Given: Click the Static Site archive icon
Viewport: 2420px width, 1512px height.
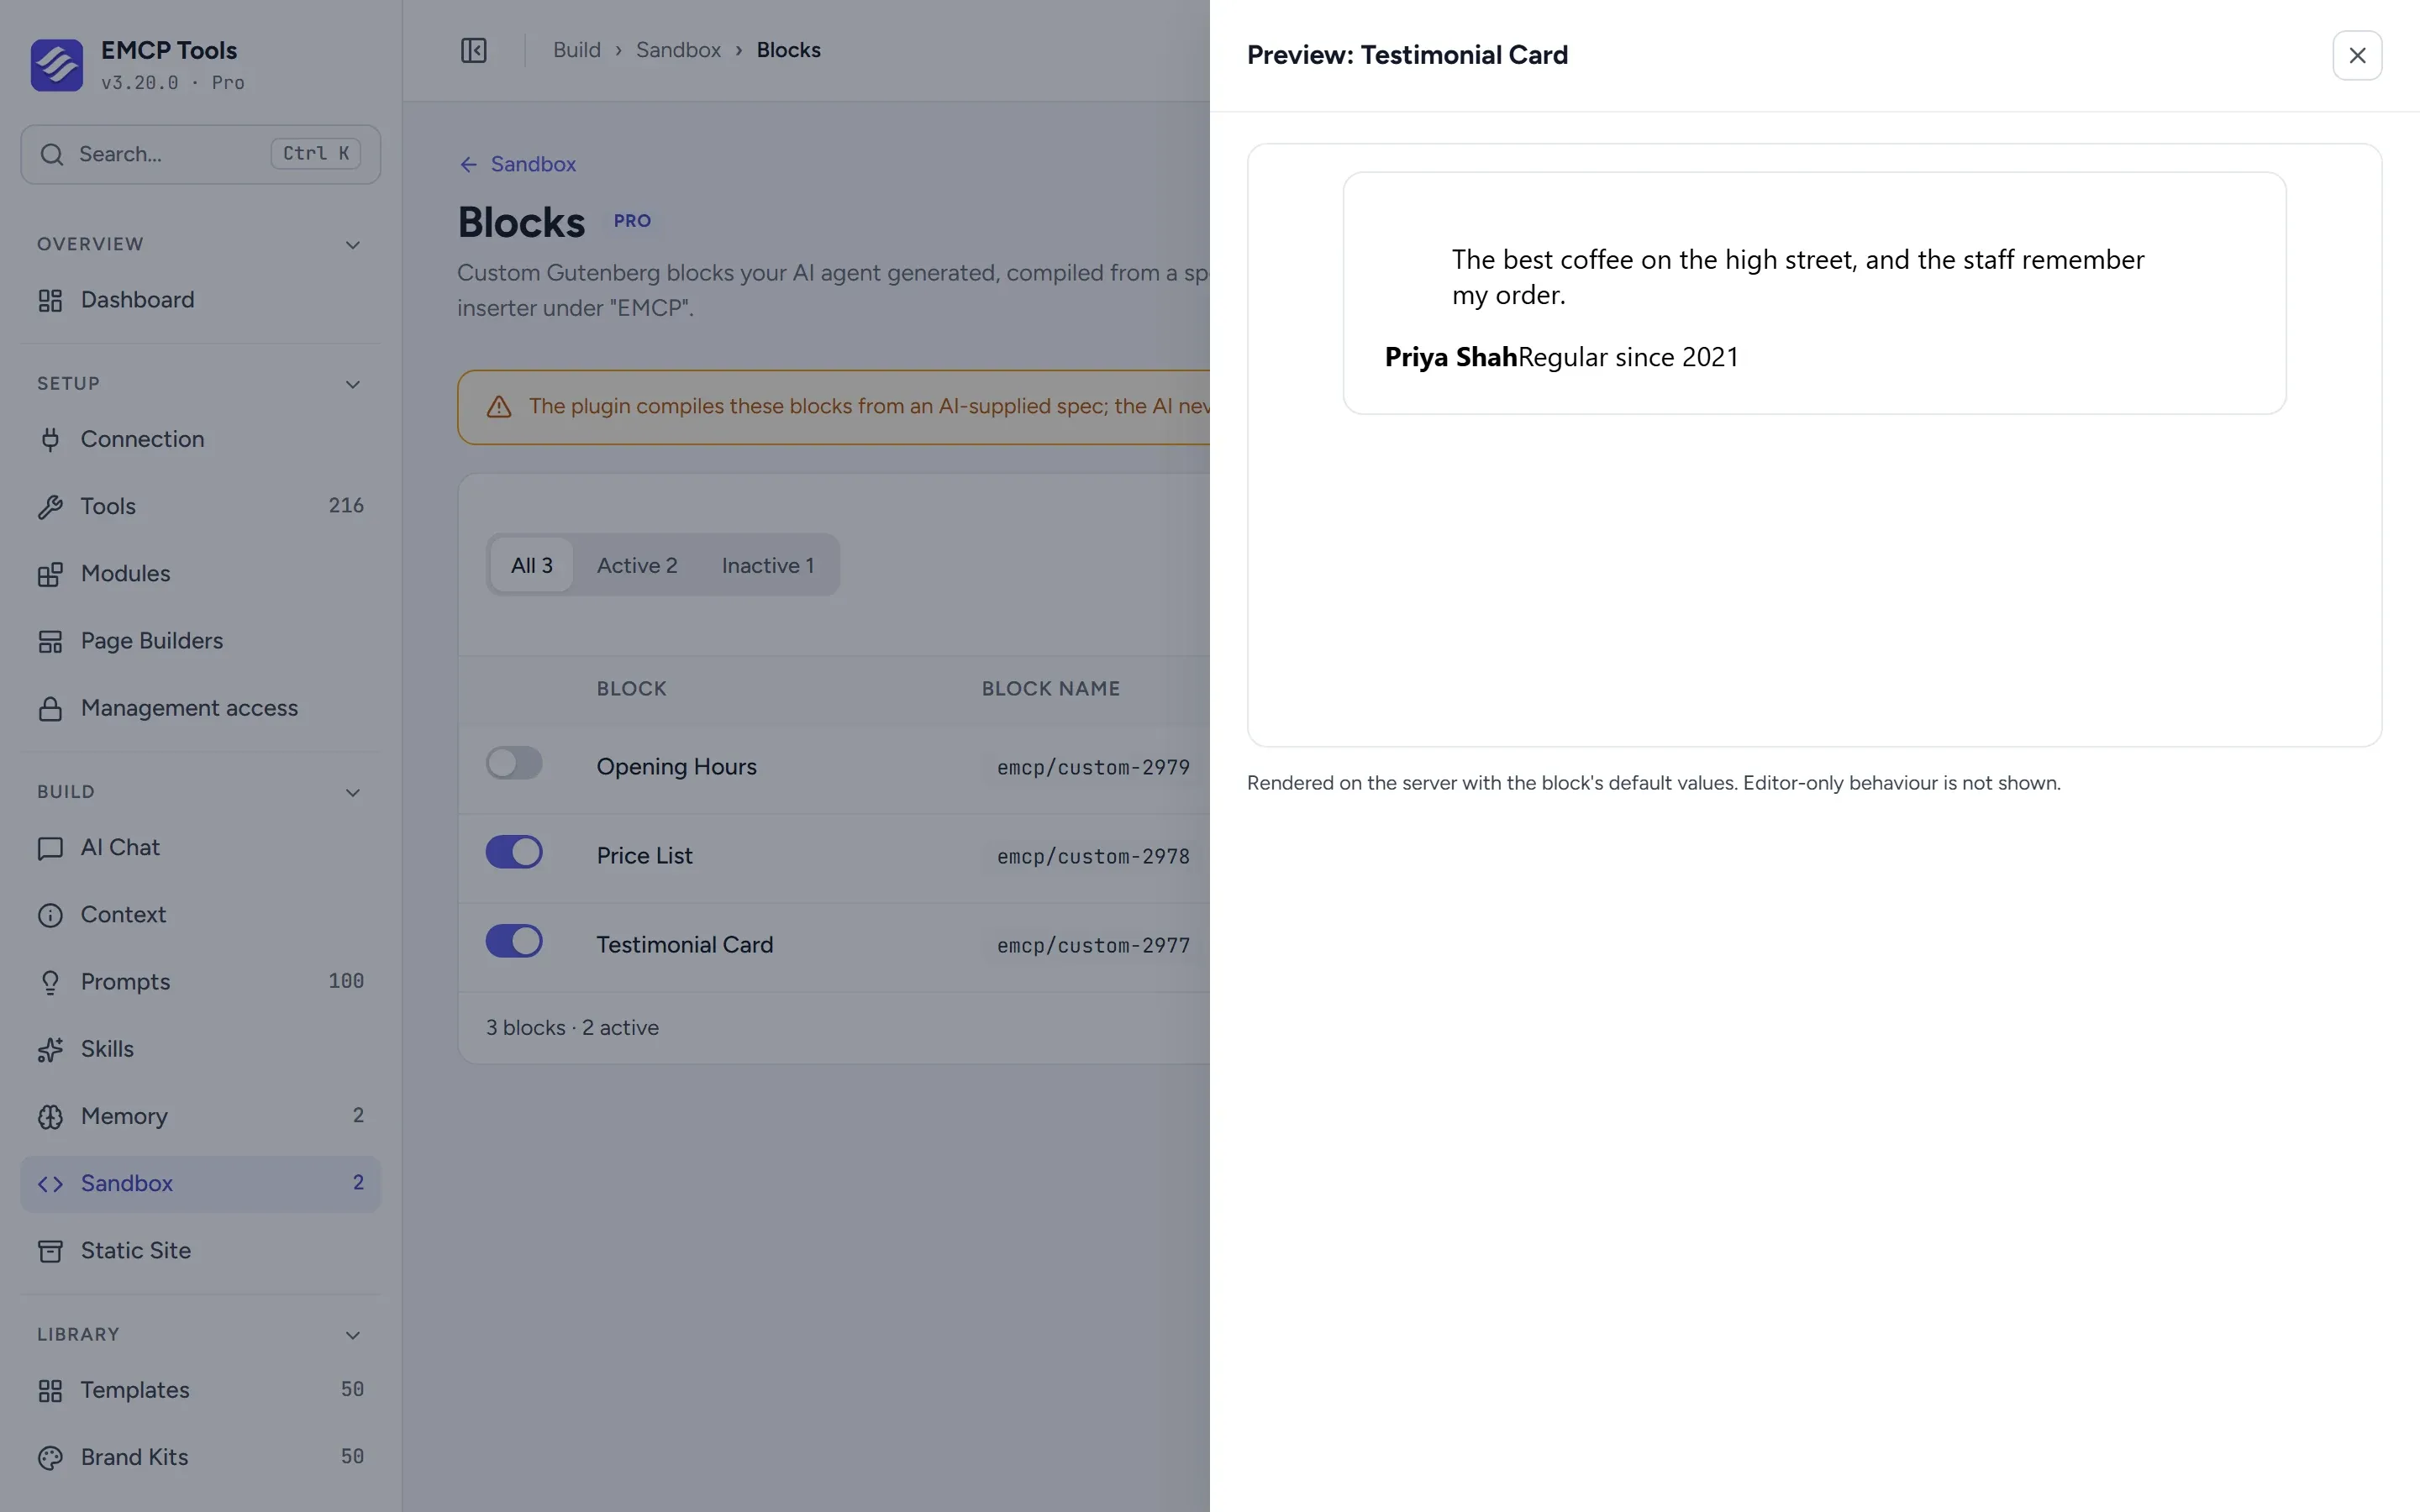Looking at the screenshot, I should tap(50, 1251).
